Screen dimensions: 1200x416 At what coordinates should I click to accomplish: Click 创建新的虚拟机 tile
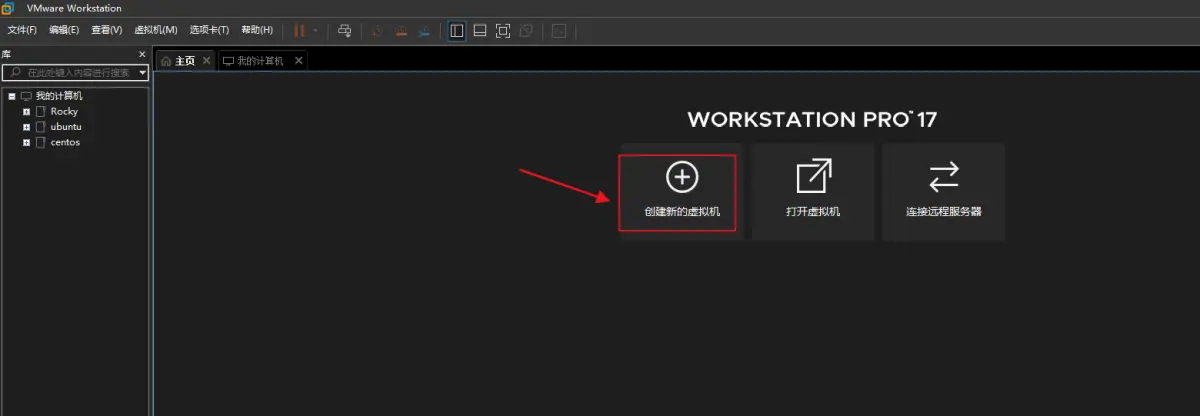point(681,193)
